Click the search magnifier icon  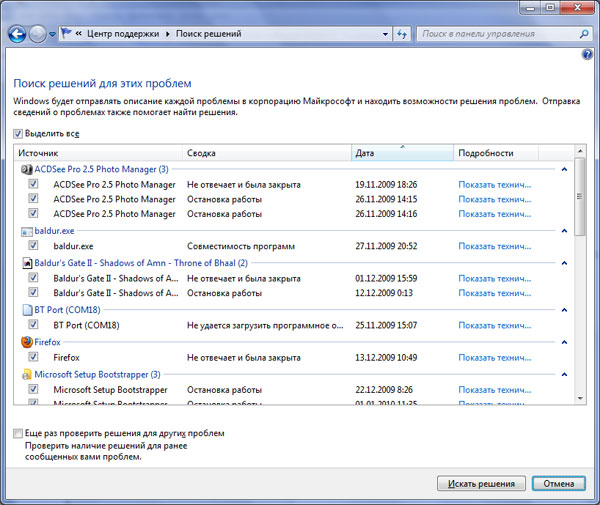click(x=584, y=34)
